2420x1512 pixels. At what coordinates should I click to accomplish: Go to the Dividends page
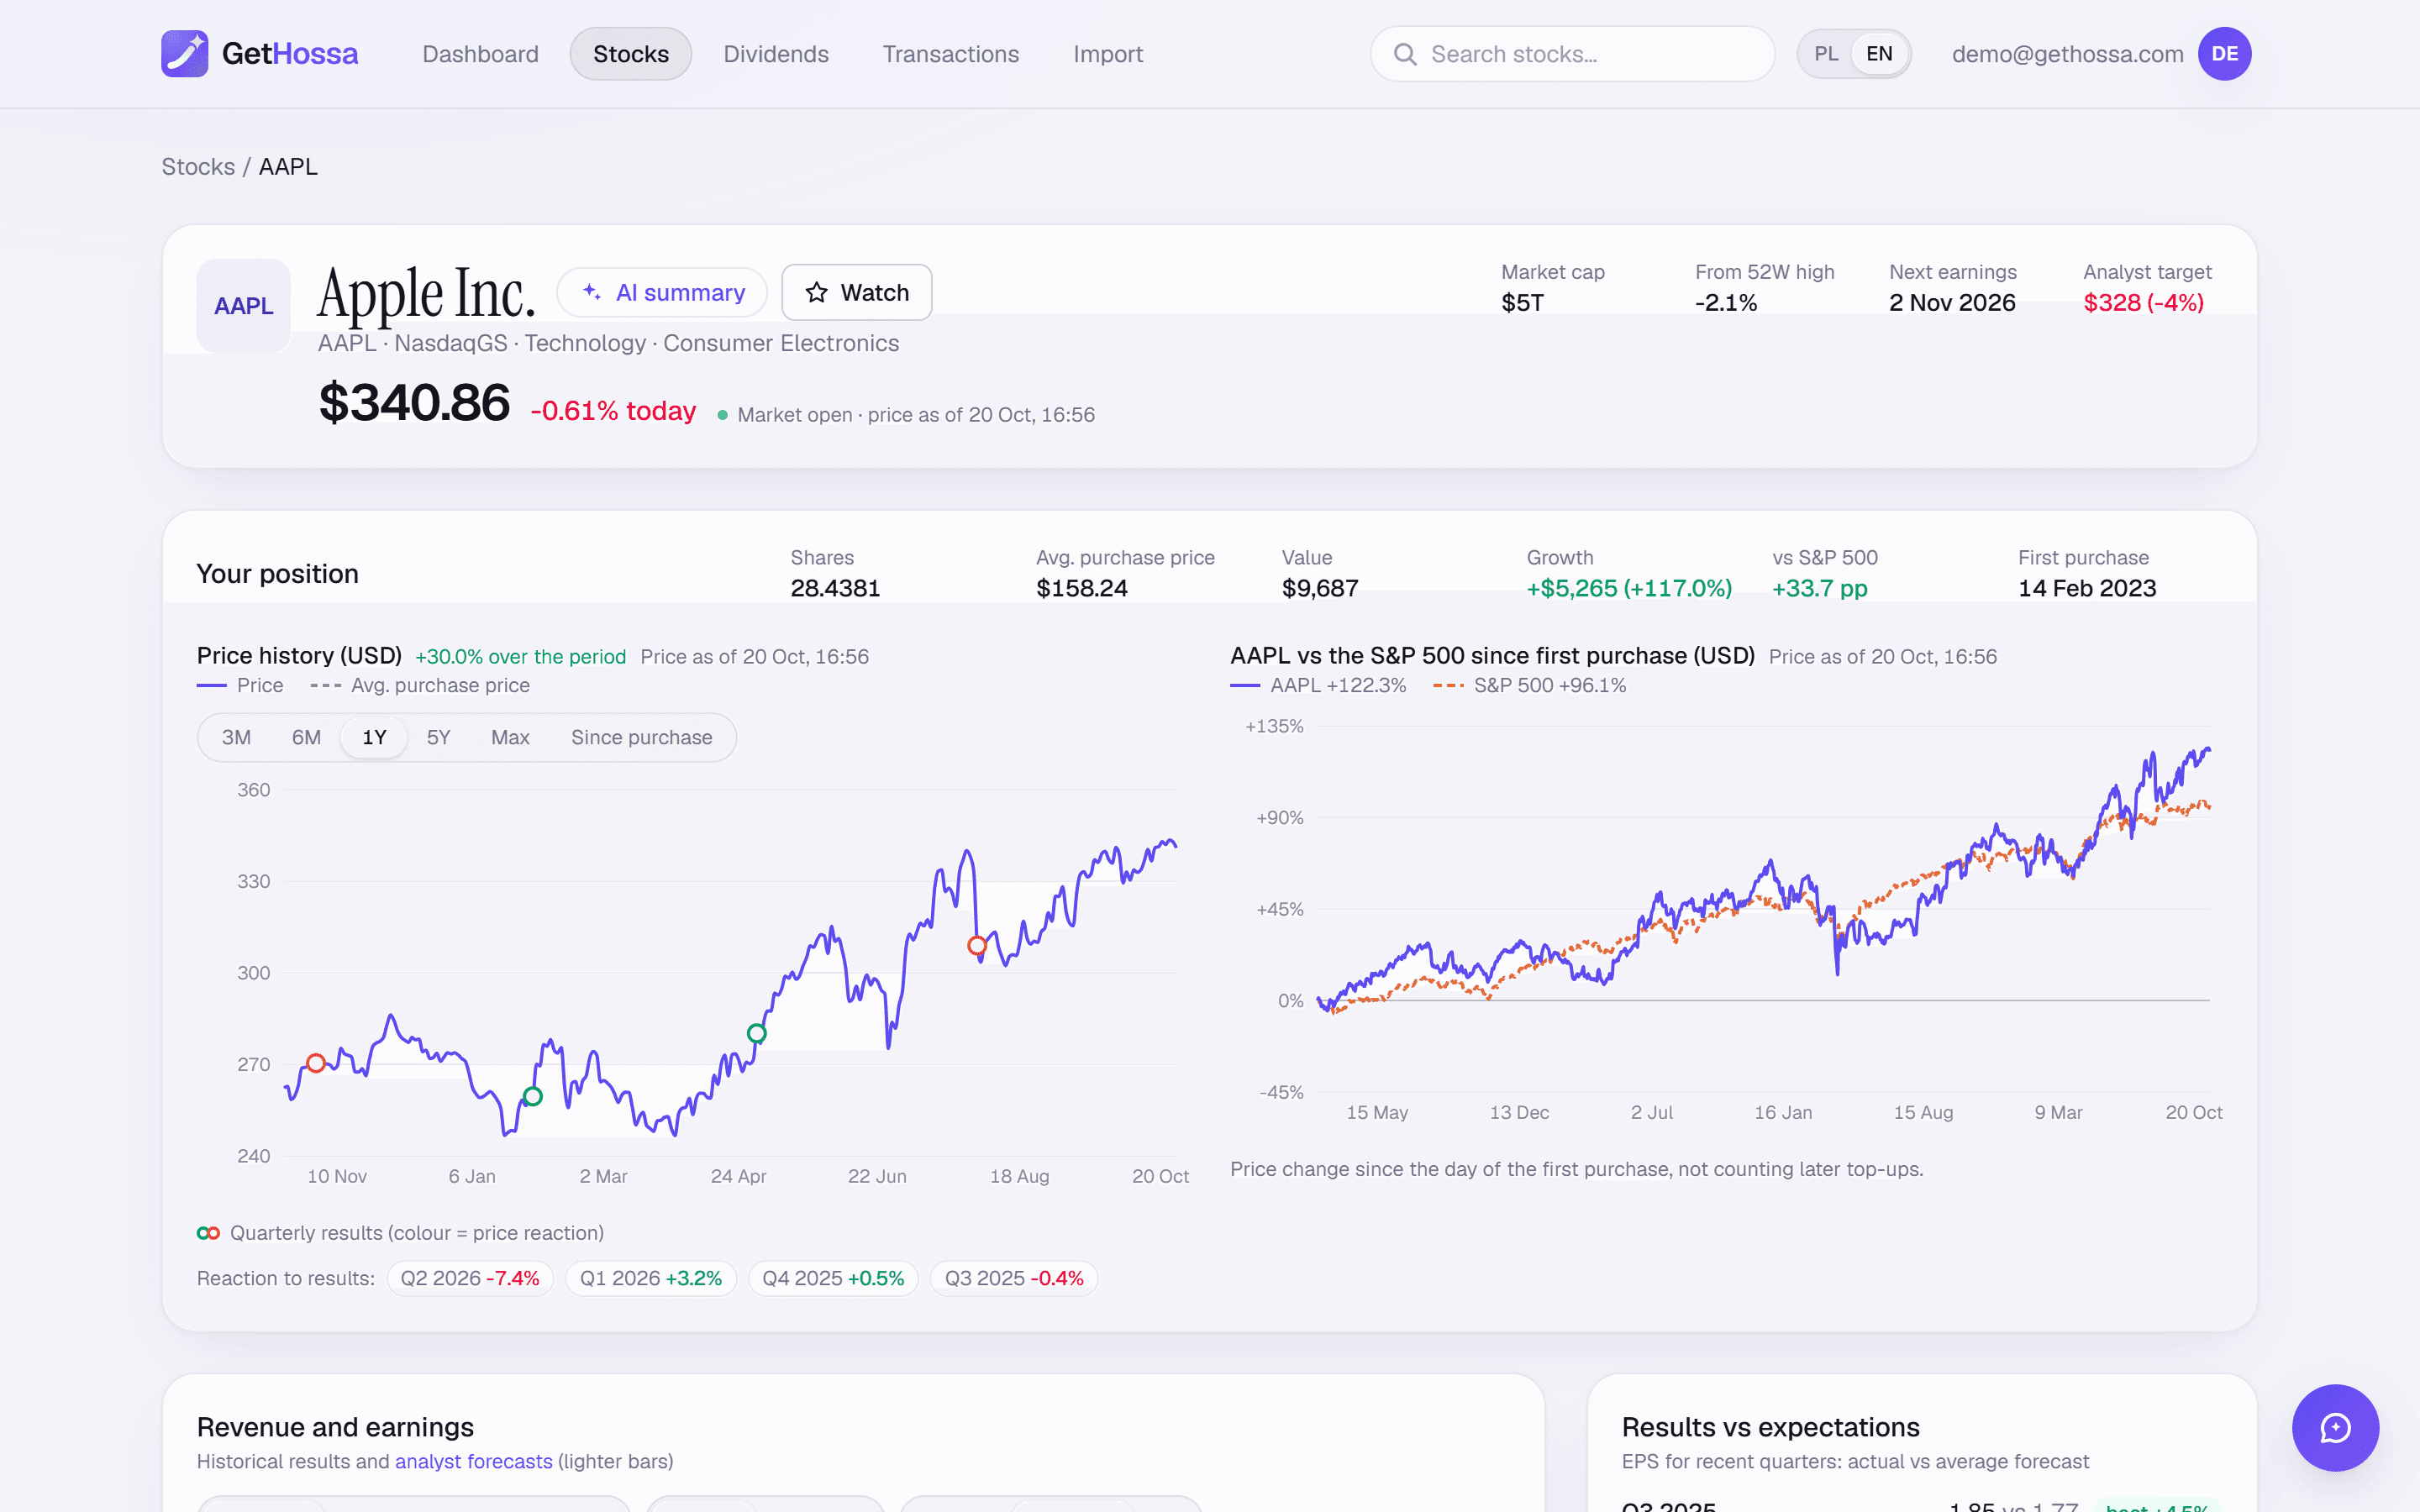point(776,54)
